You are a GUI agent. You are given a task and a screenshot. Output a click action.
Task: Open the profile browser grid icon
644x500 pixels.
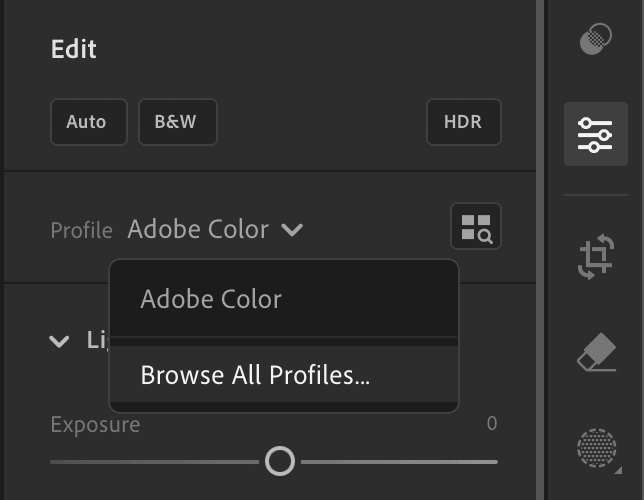[x=476, y=226]
